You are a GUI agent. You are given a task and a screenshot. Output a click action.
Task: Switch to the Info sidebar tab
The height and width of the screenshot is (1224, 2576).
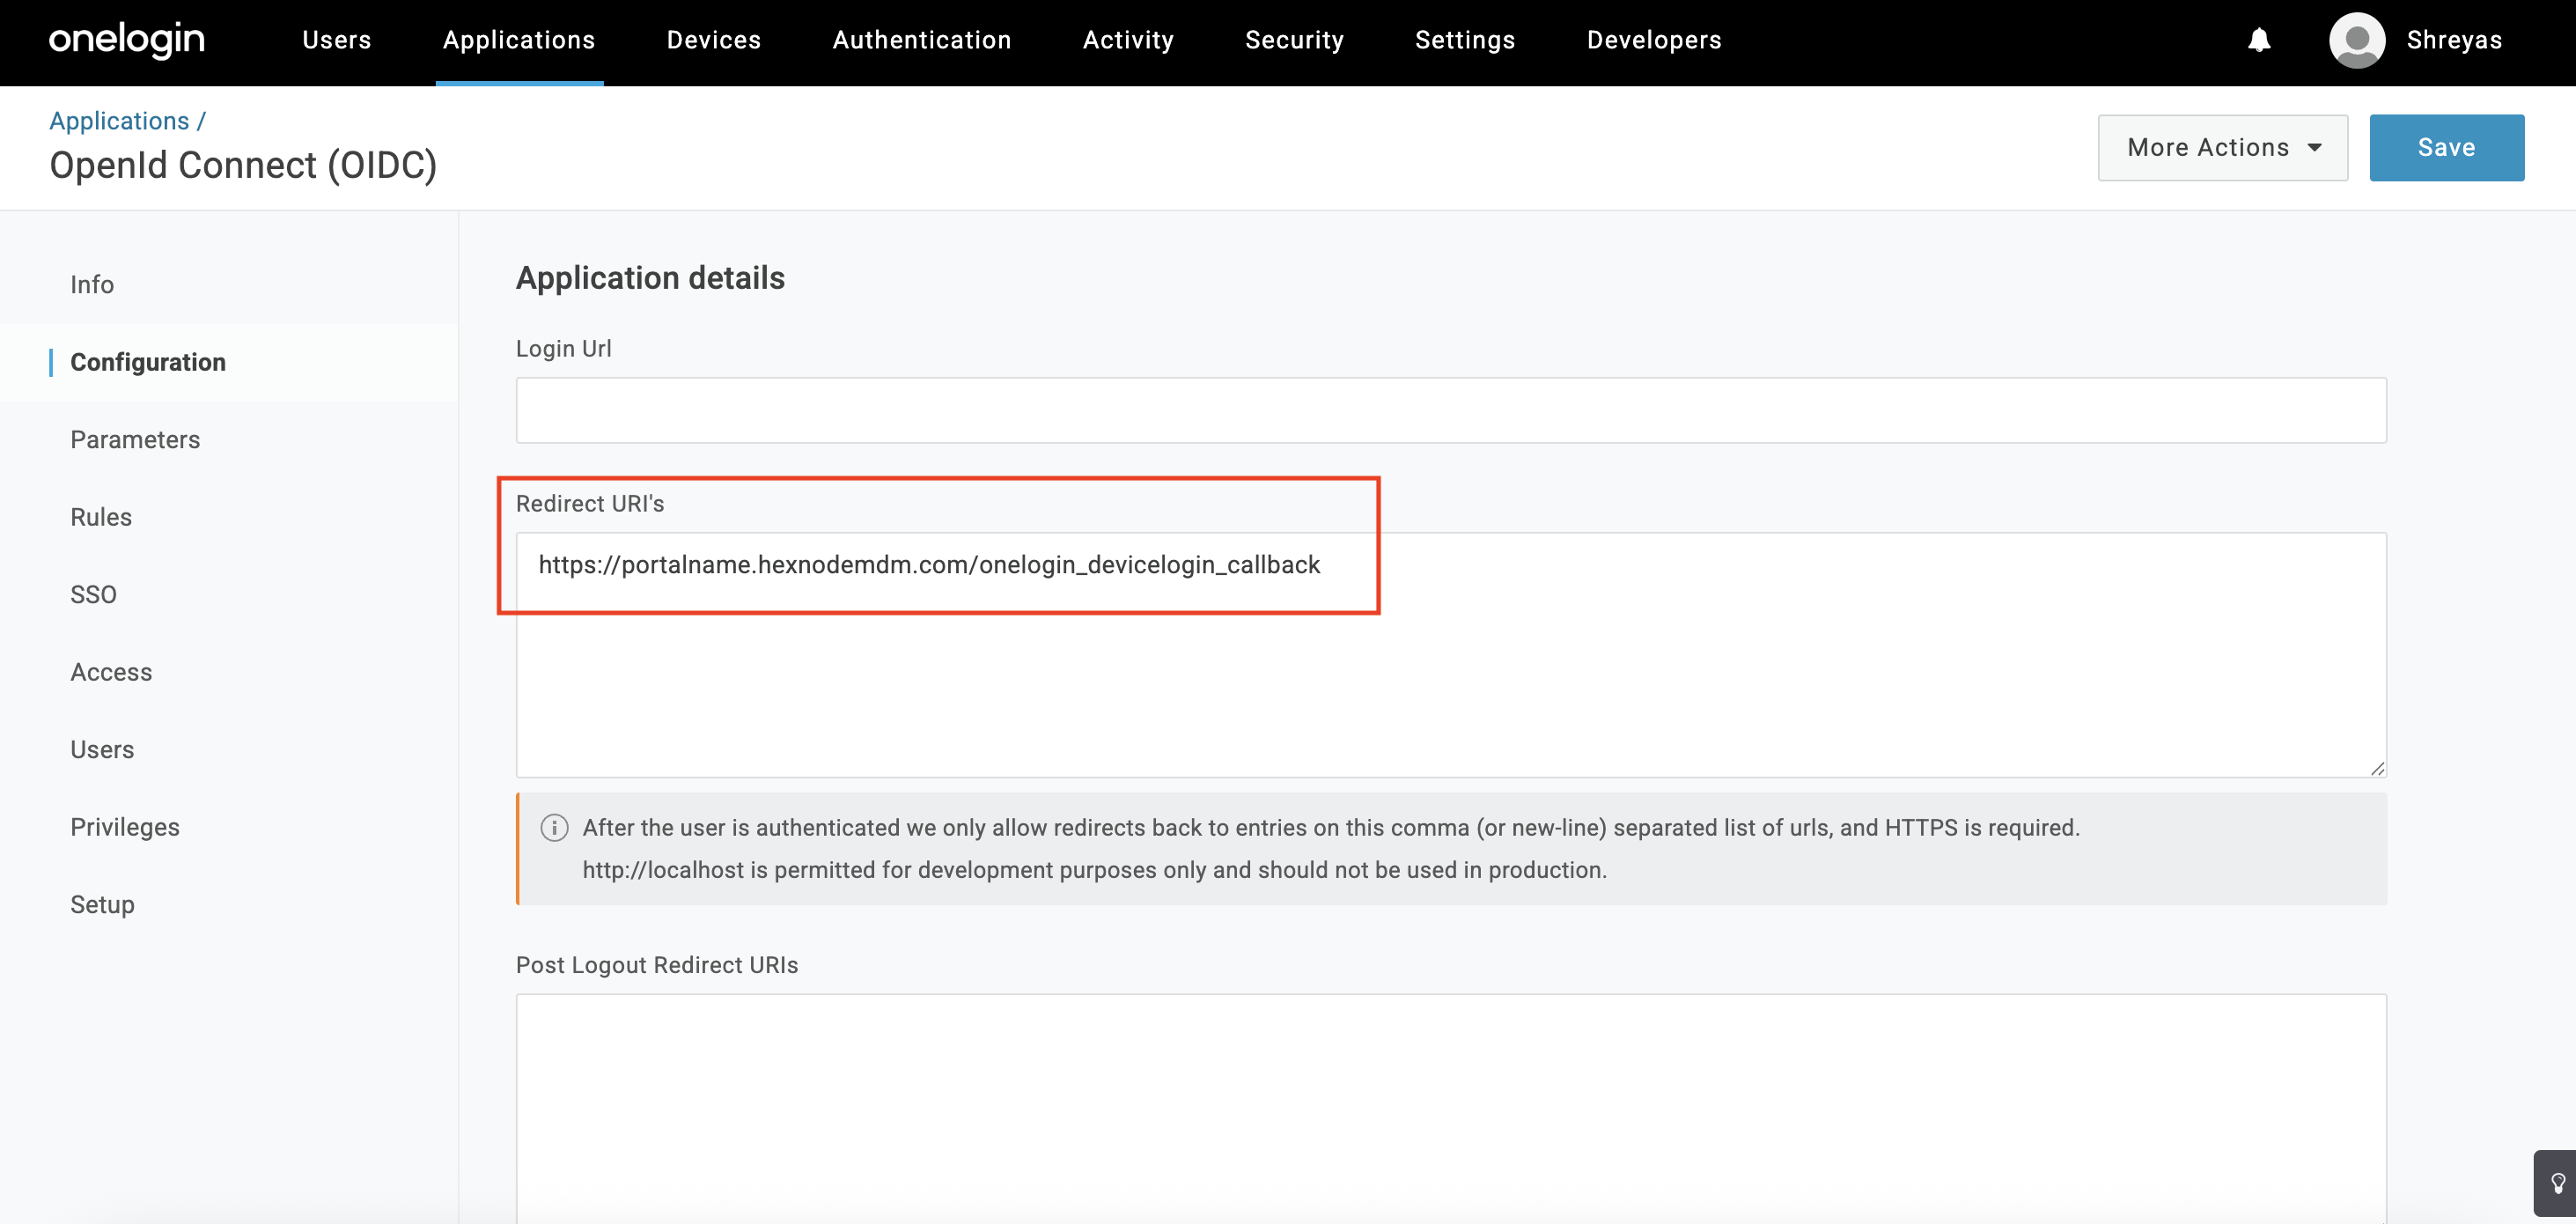92,285
